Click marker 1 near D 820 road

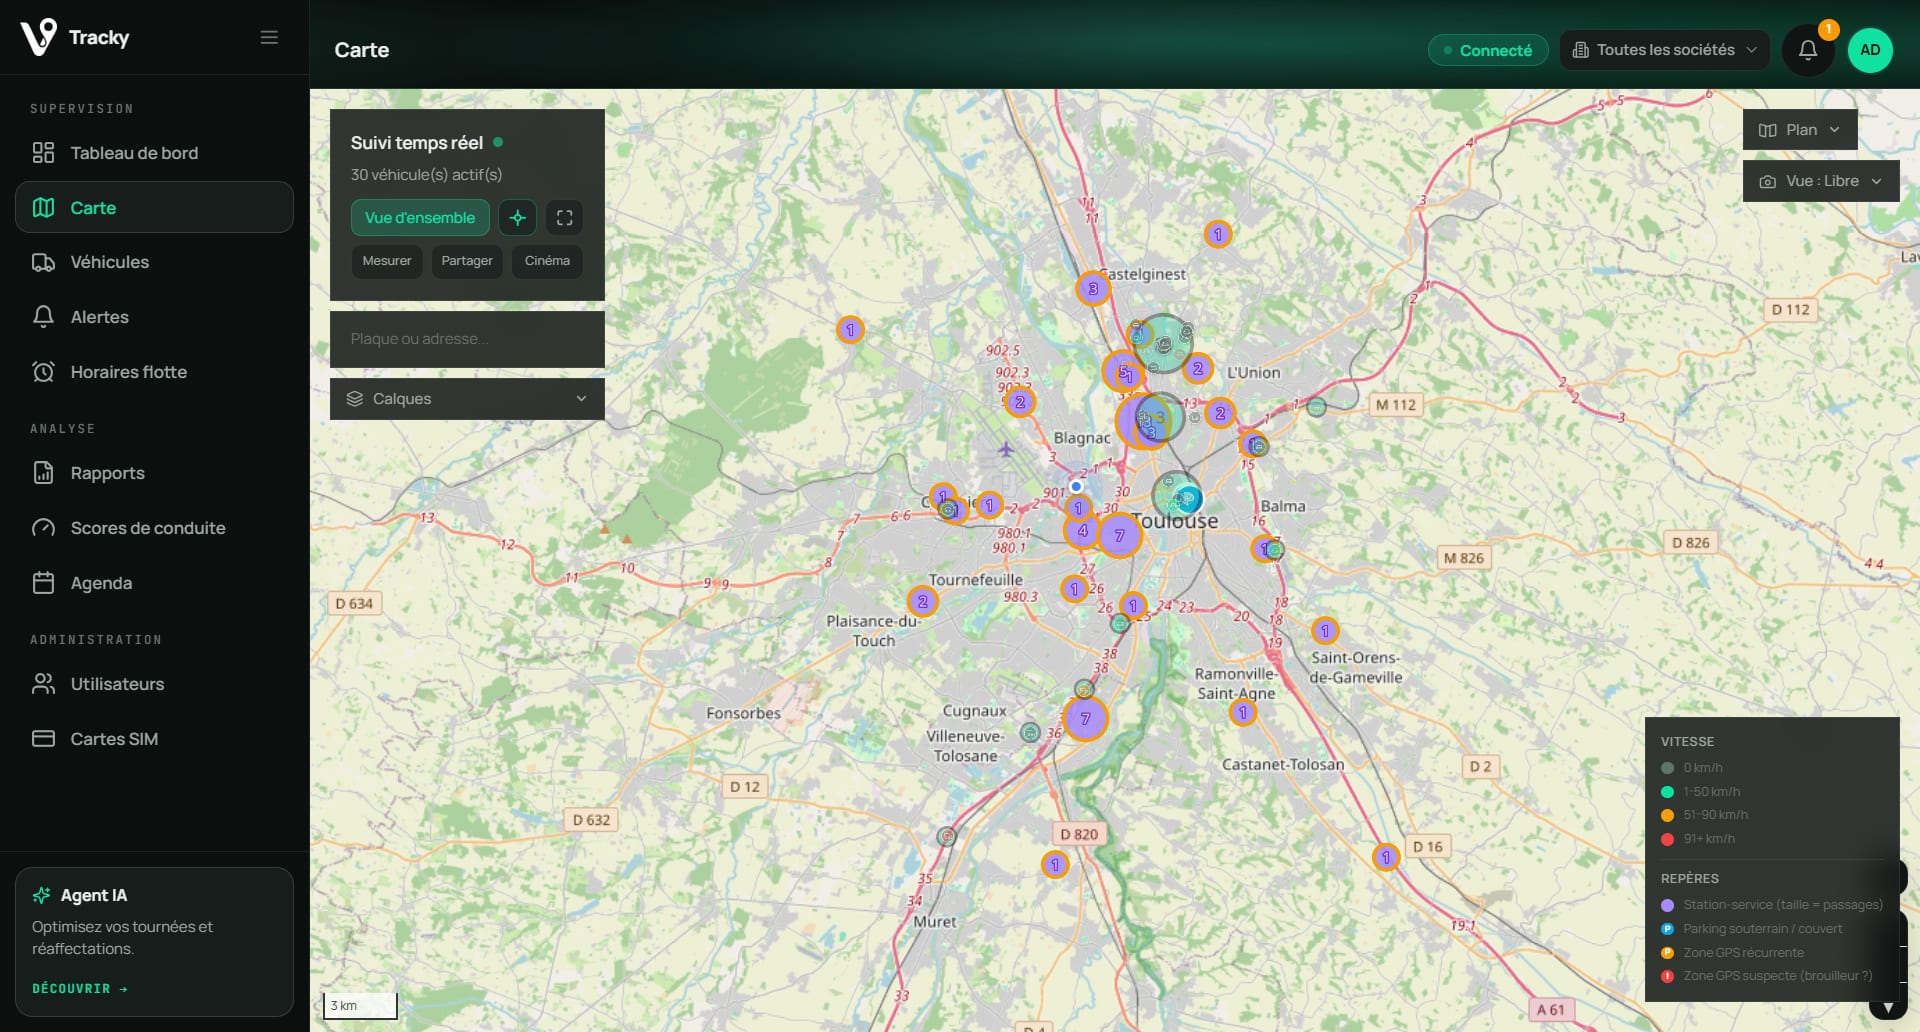coord(1055,865)
